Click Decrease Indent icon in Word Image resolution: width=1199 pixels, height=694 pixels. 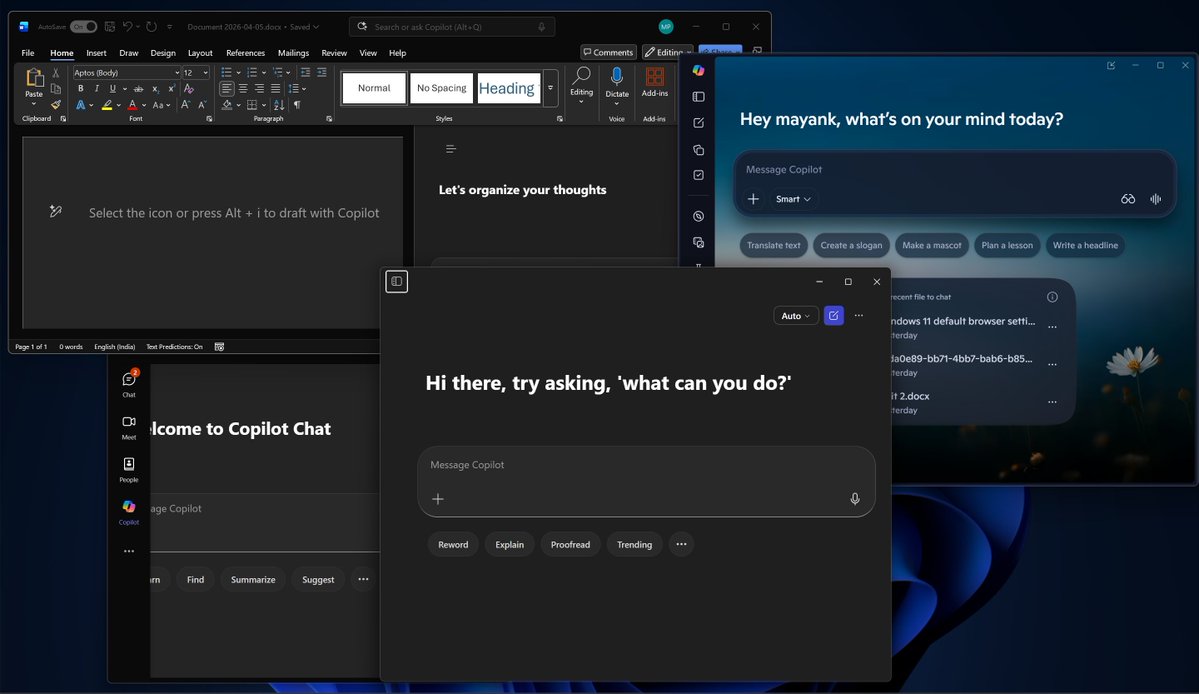click(x=305, y=73)
